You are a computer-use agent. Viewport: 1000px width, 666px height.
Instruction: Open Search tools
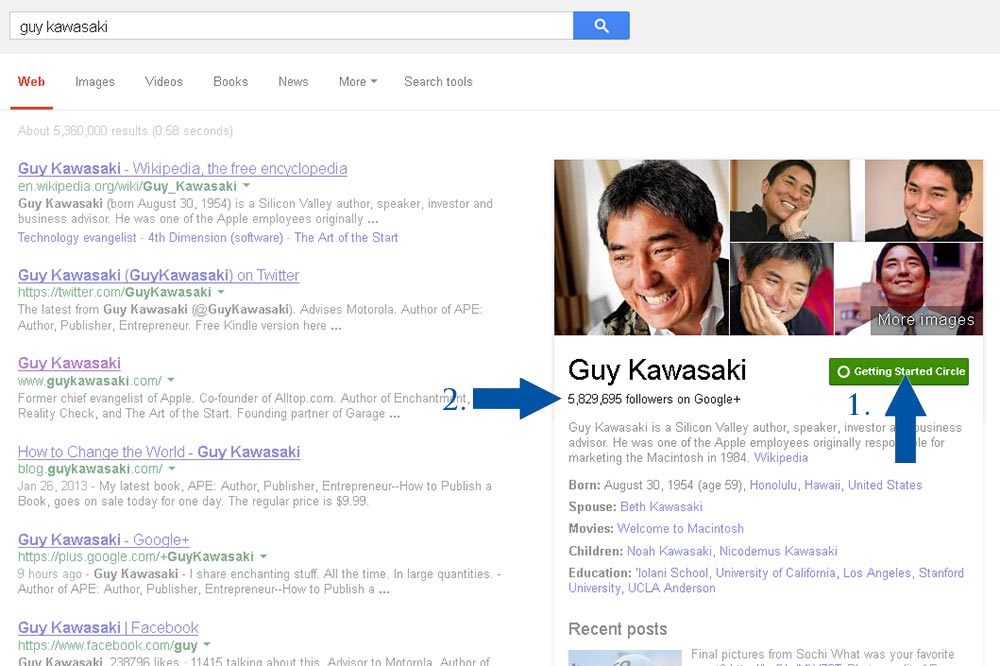pos(438,82)
